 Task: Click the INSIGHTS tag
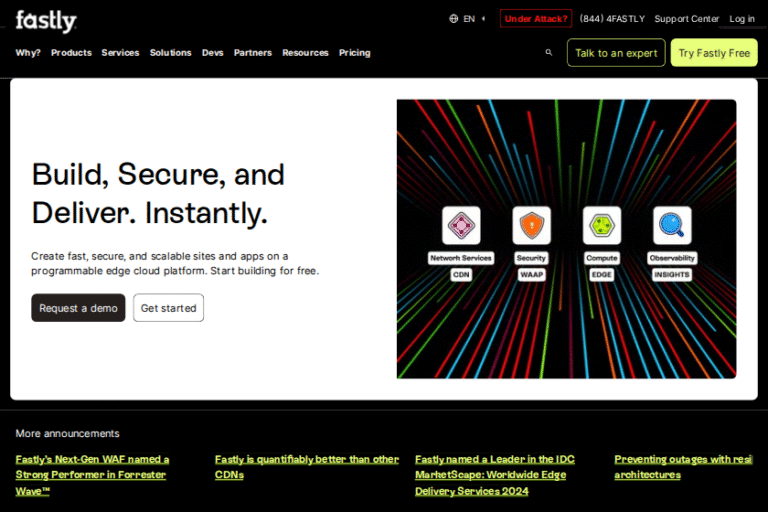coord(672,274)
